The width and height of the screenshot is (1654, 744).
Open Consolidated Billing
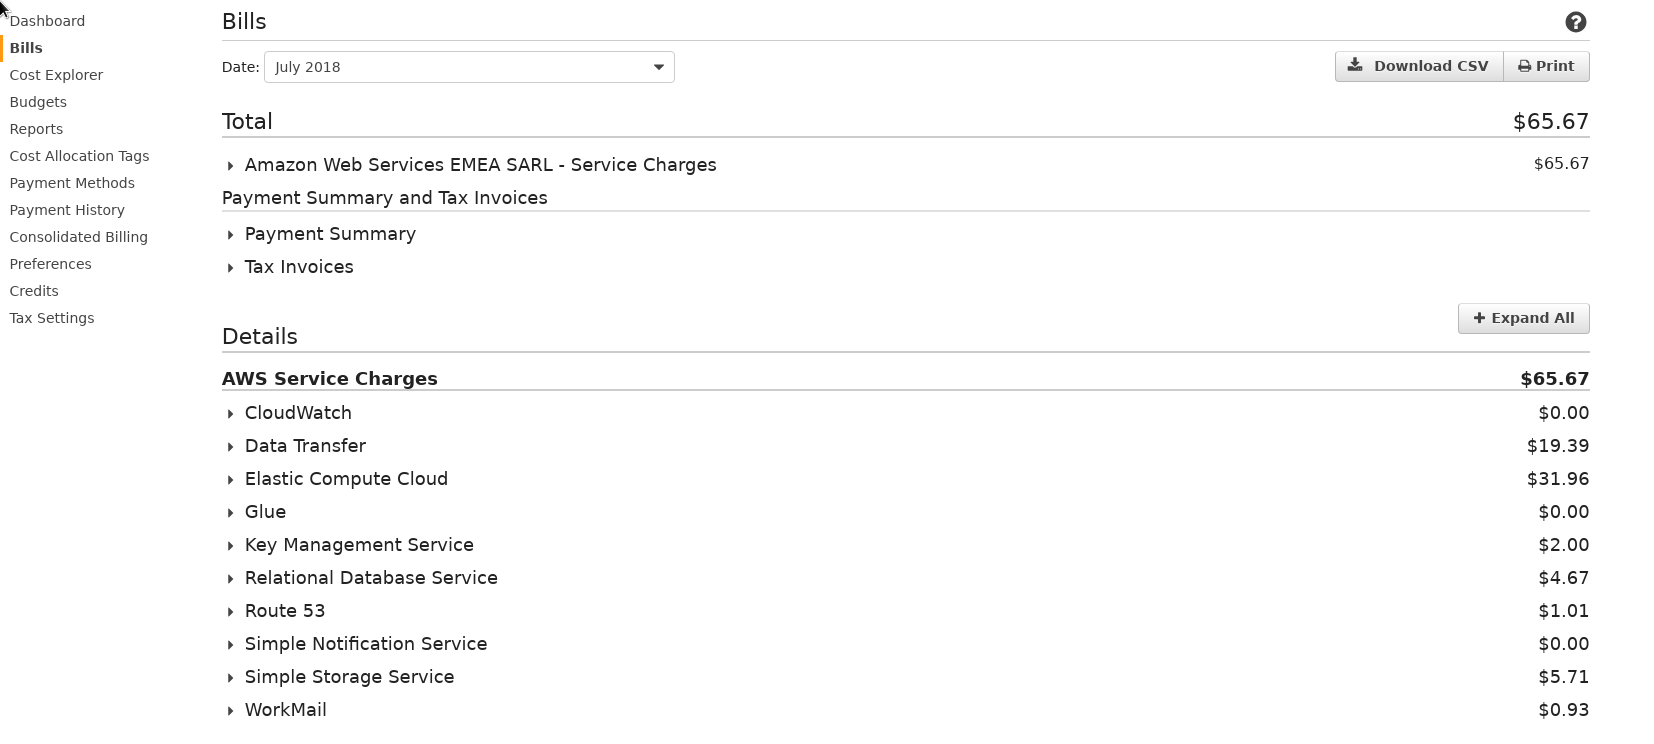click(78, 237)
